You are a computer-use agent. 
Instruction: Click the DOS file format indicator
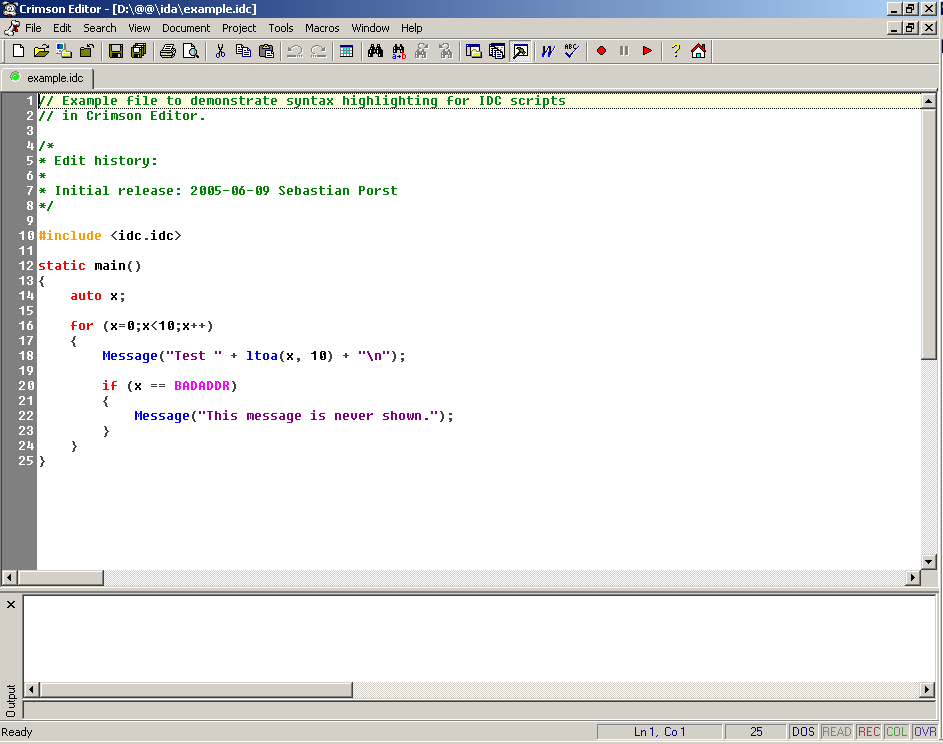(x=803, y=732)
